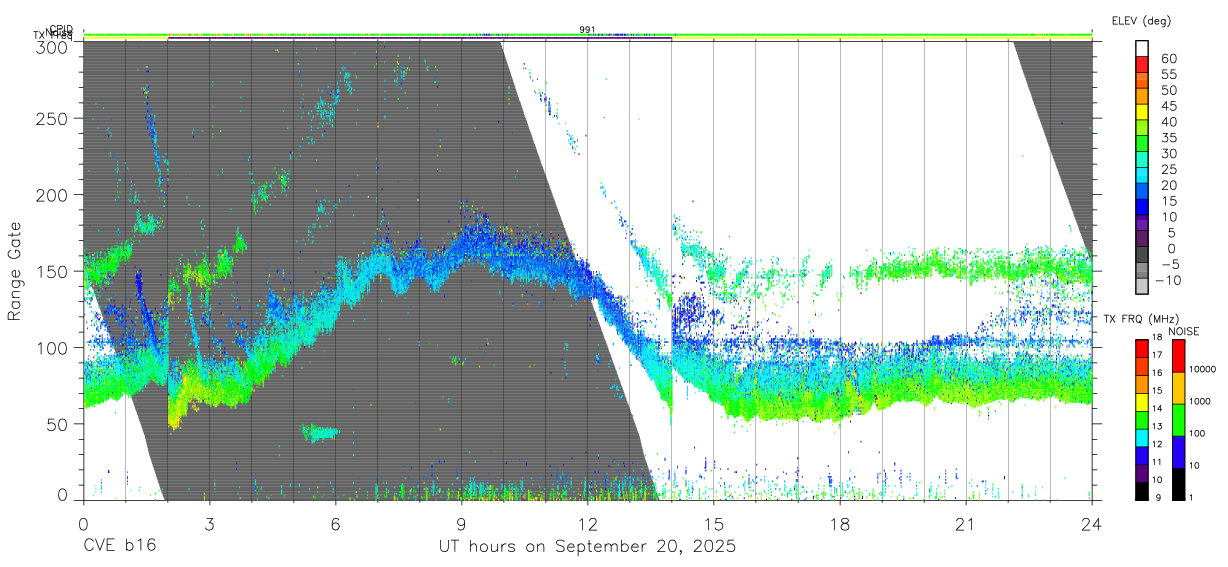
Task: Click the x-axis hour label '3'
Action: (x=209, y=524)
